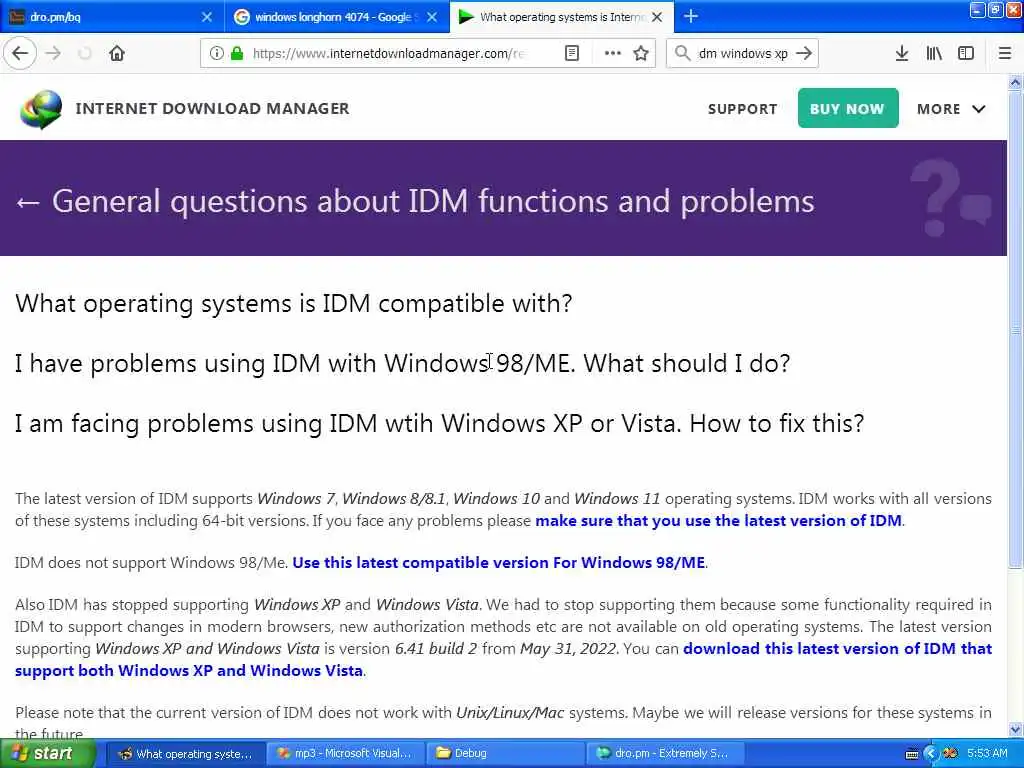This screenshot has width=1024, height=768.
Task: Open the downloads arrow icon
Action: tap(902, 53)
